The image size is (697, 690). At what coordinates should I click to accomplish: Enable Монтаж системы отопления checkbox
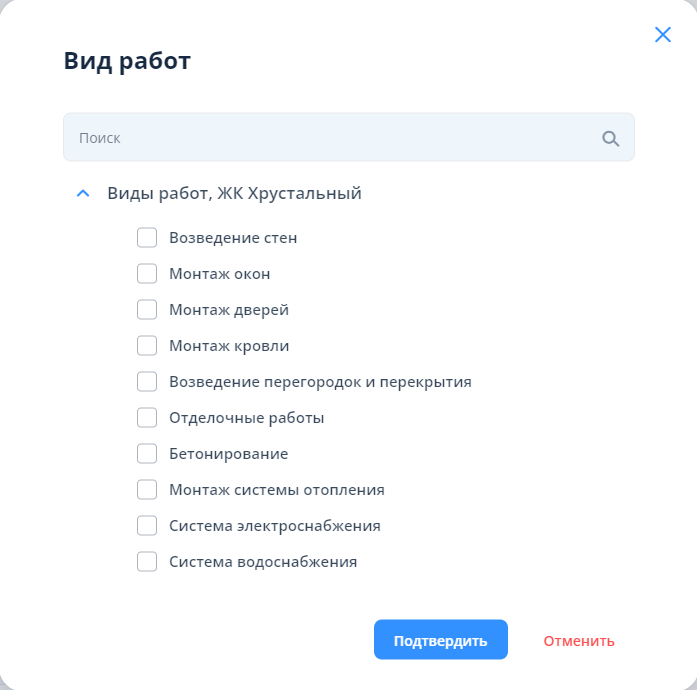point(147,490)
